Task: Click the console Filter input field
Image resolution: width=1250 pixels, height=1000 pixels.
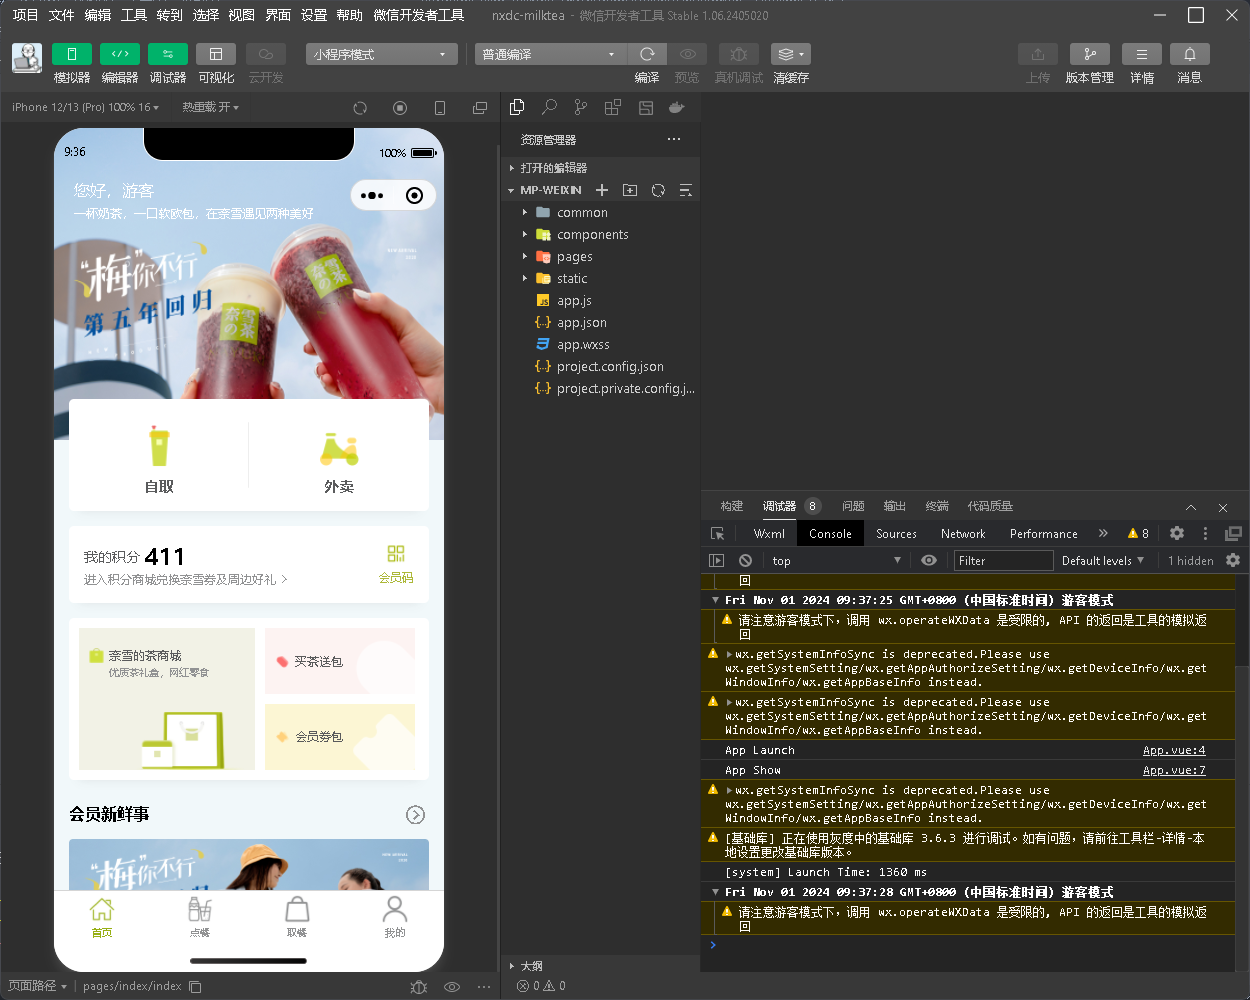Action: coord(1003,561)
